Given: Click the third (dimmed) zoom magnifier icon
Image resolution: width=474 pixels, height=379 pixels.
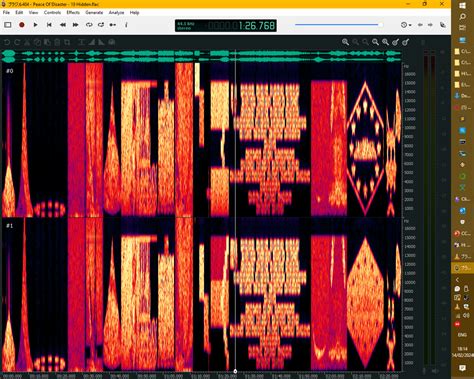Looking at the screenshot, I should tap(365, 42).
